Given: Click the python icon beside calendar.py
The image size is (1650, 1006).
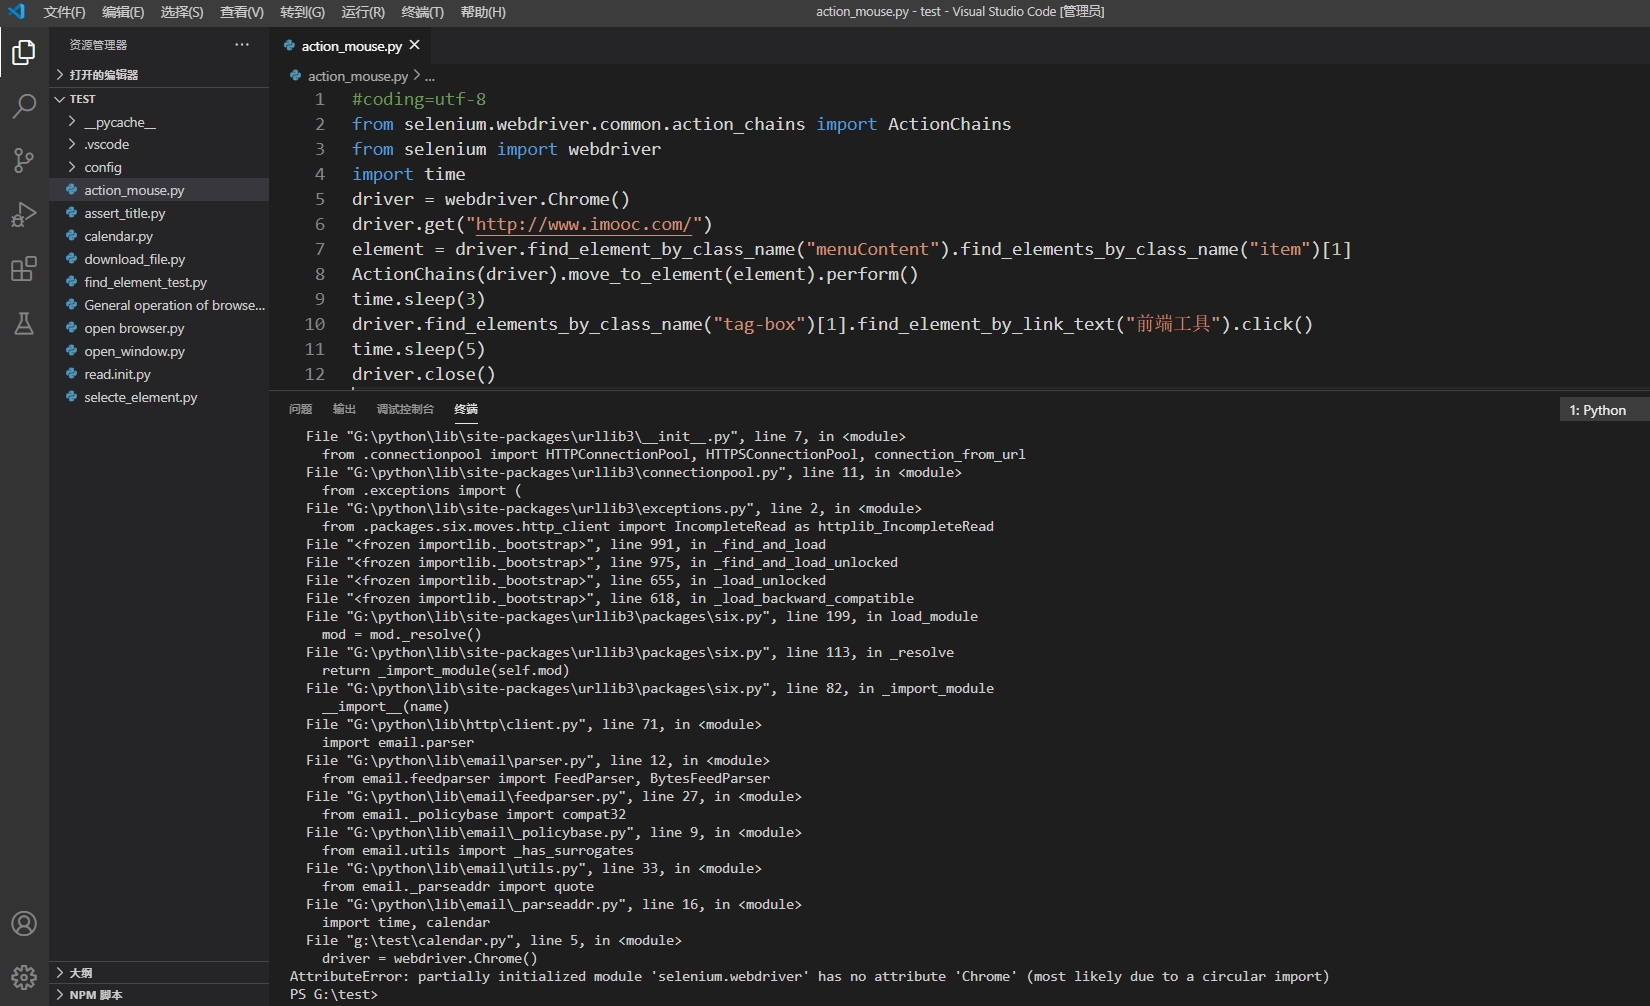Looking at the screenshot, I should point(72,236).
